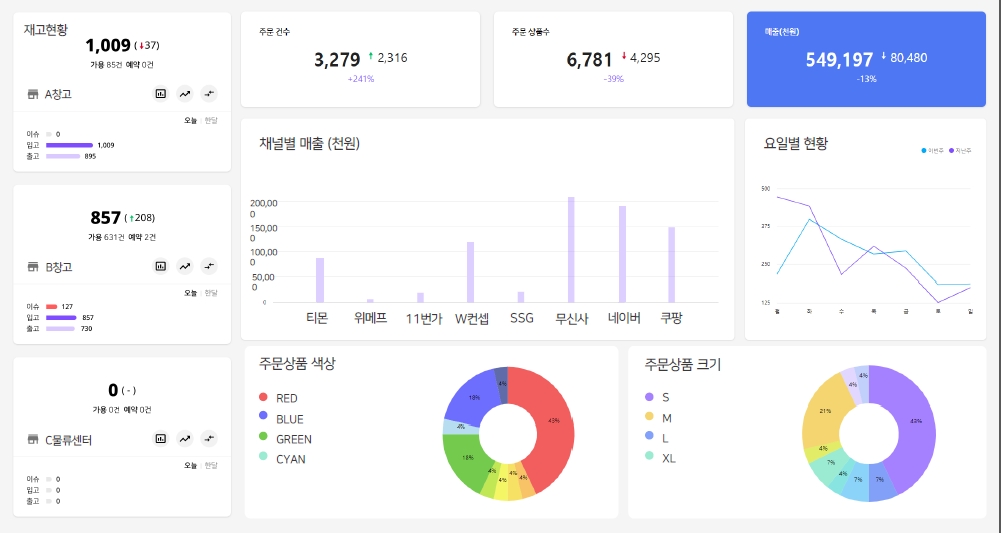The image size is (1001, 533).
Task: Open the bar chart view for A창고
Action: (x=161, y=94)
